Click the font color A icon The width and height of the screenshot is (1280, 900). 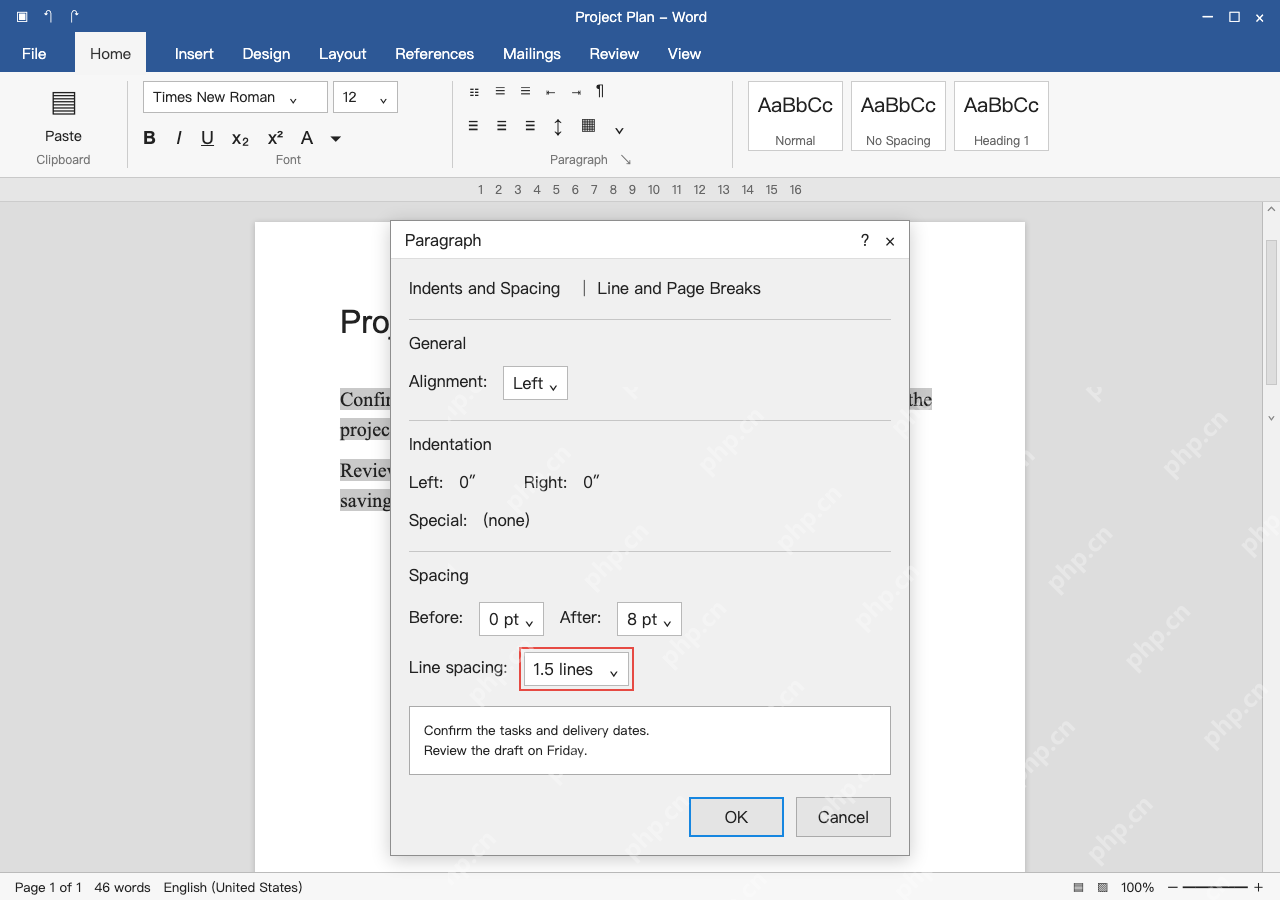(307, 138)
